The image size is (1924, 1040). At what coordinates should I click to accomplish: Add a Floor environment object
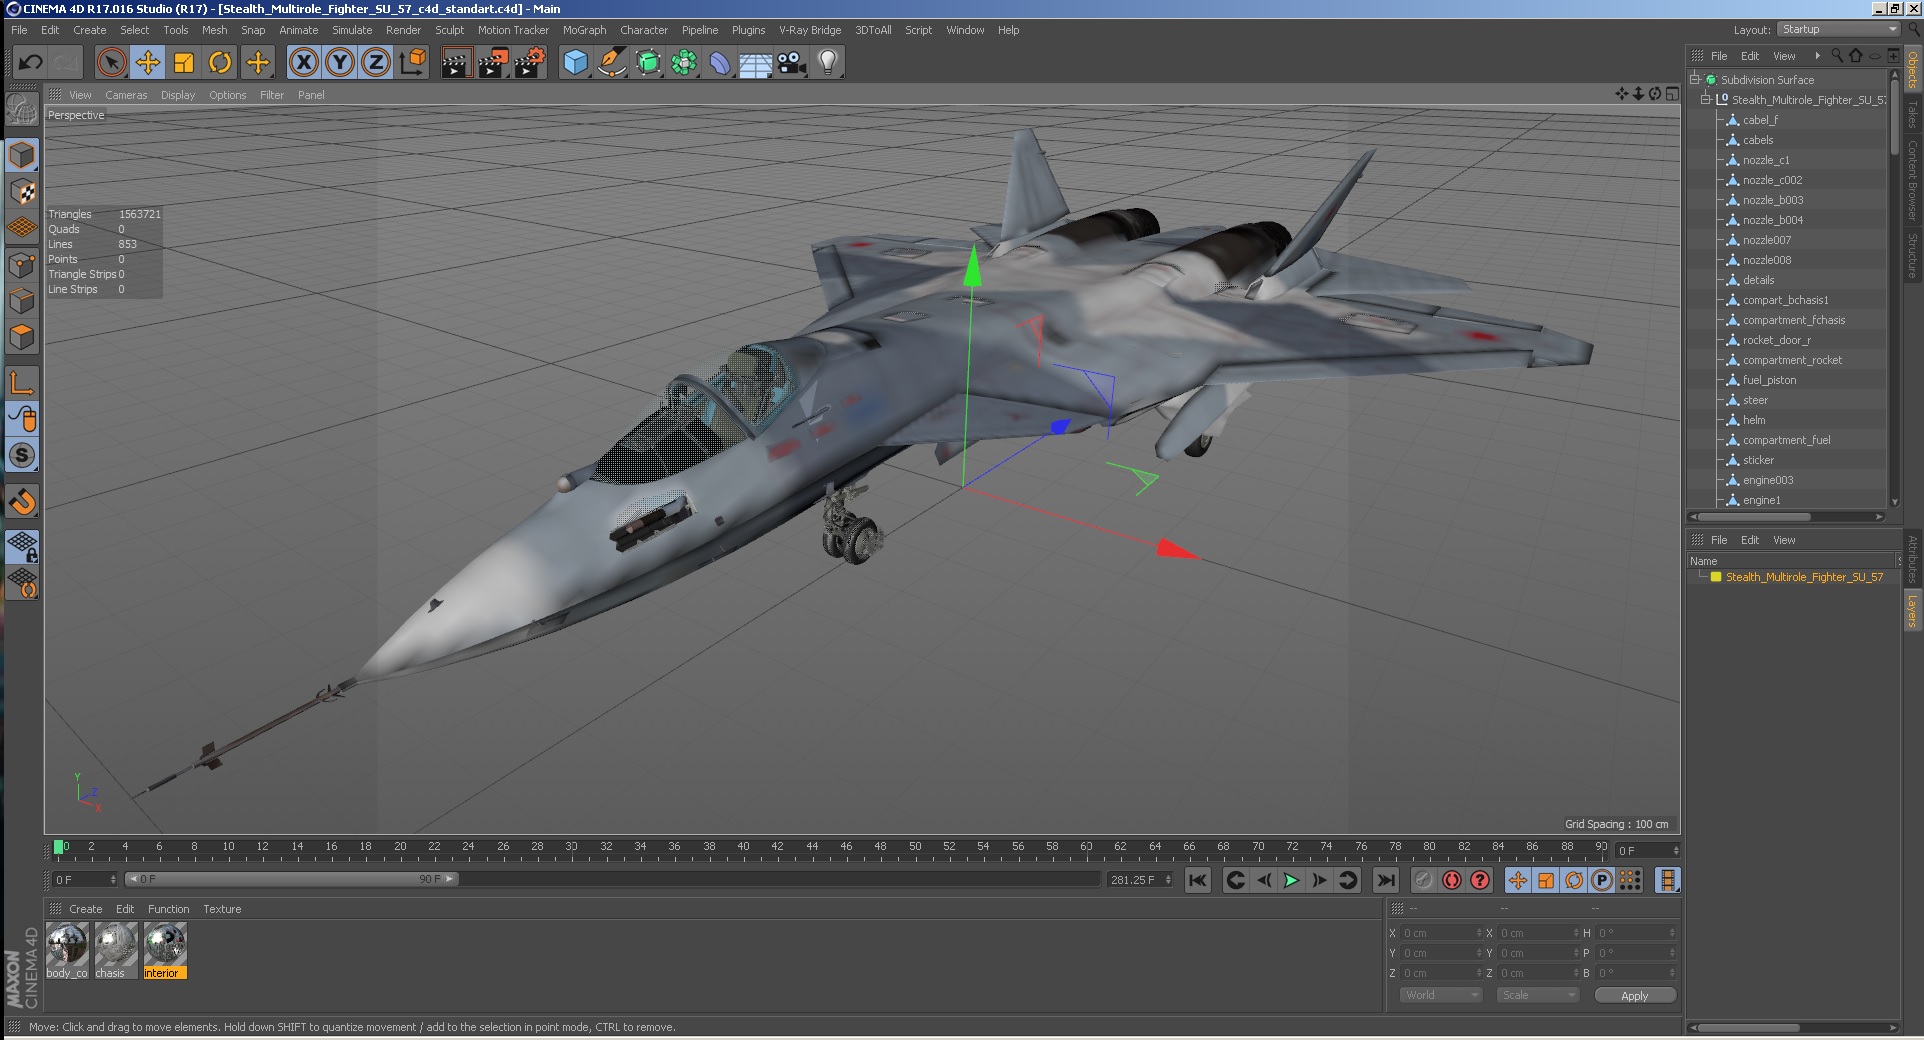pos(756,62)
